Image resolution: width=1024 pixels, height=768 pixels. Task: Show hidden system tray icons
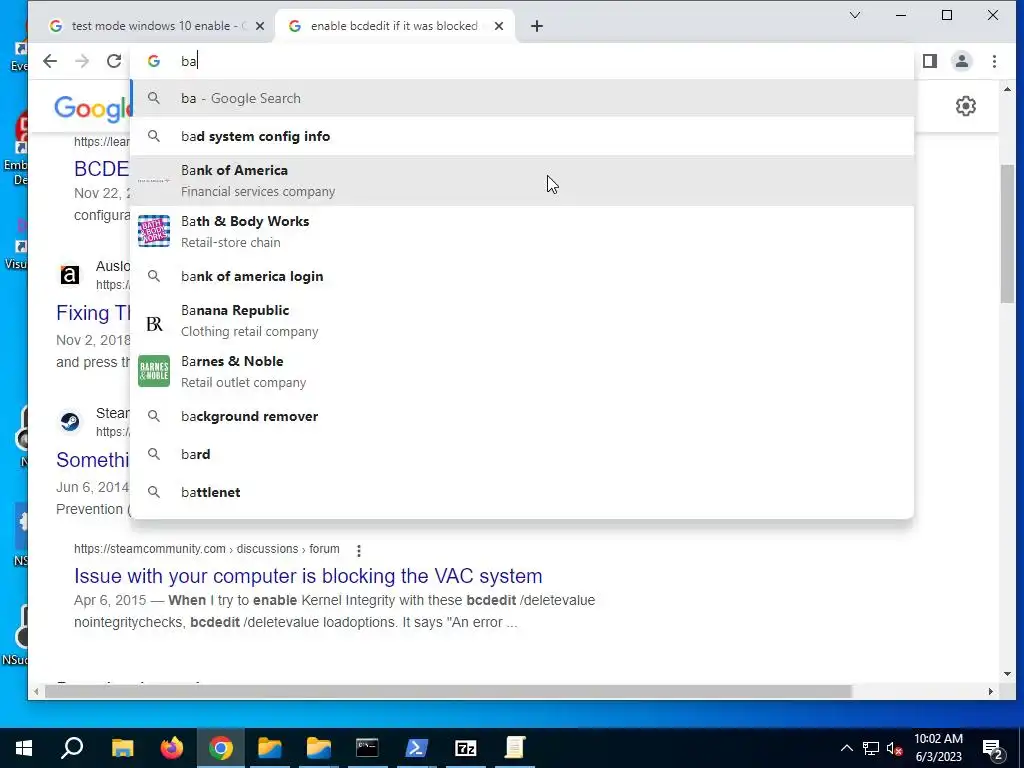846,748
